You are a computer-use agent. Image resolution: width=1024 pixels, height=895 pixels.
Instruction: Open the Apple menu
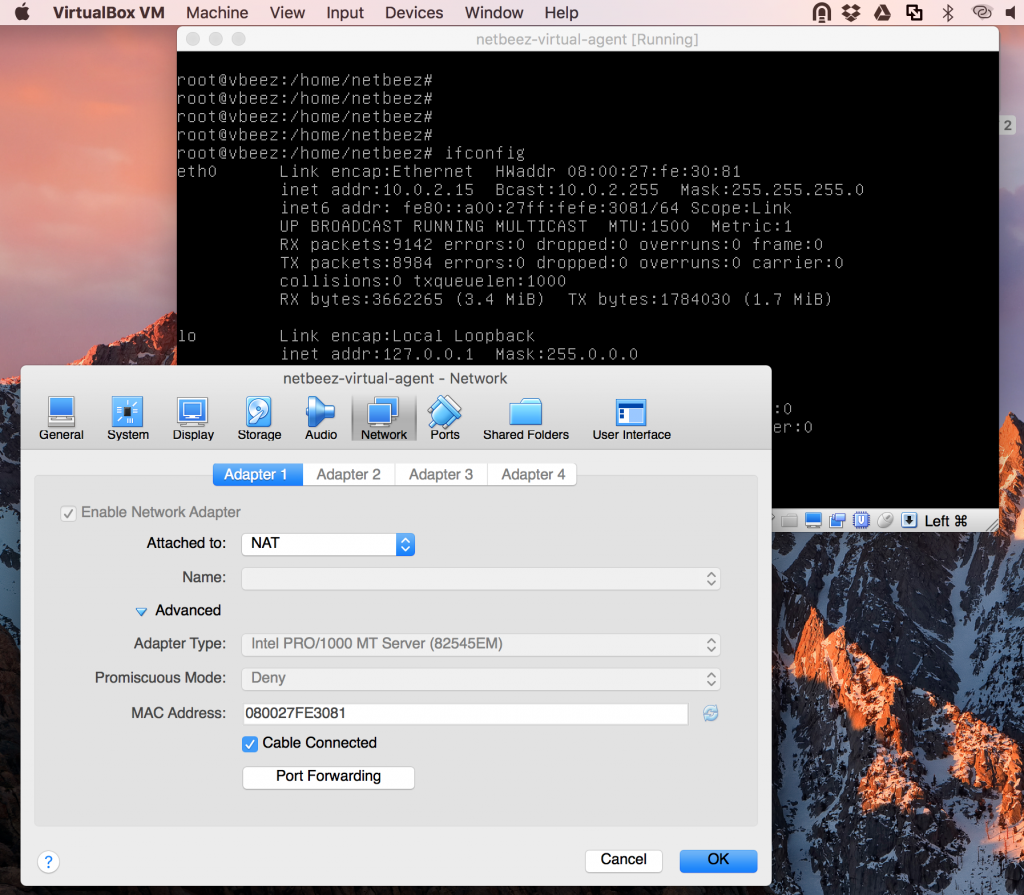point(22,12)
